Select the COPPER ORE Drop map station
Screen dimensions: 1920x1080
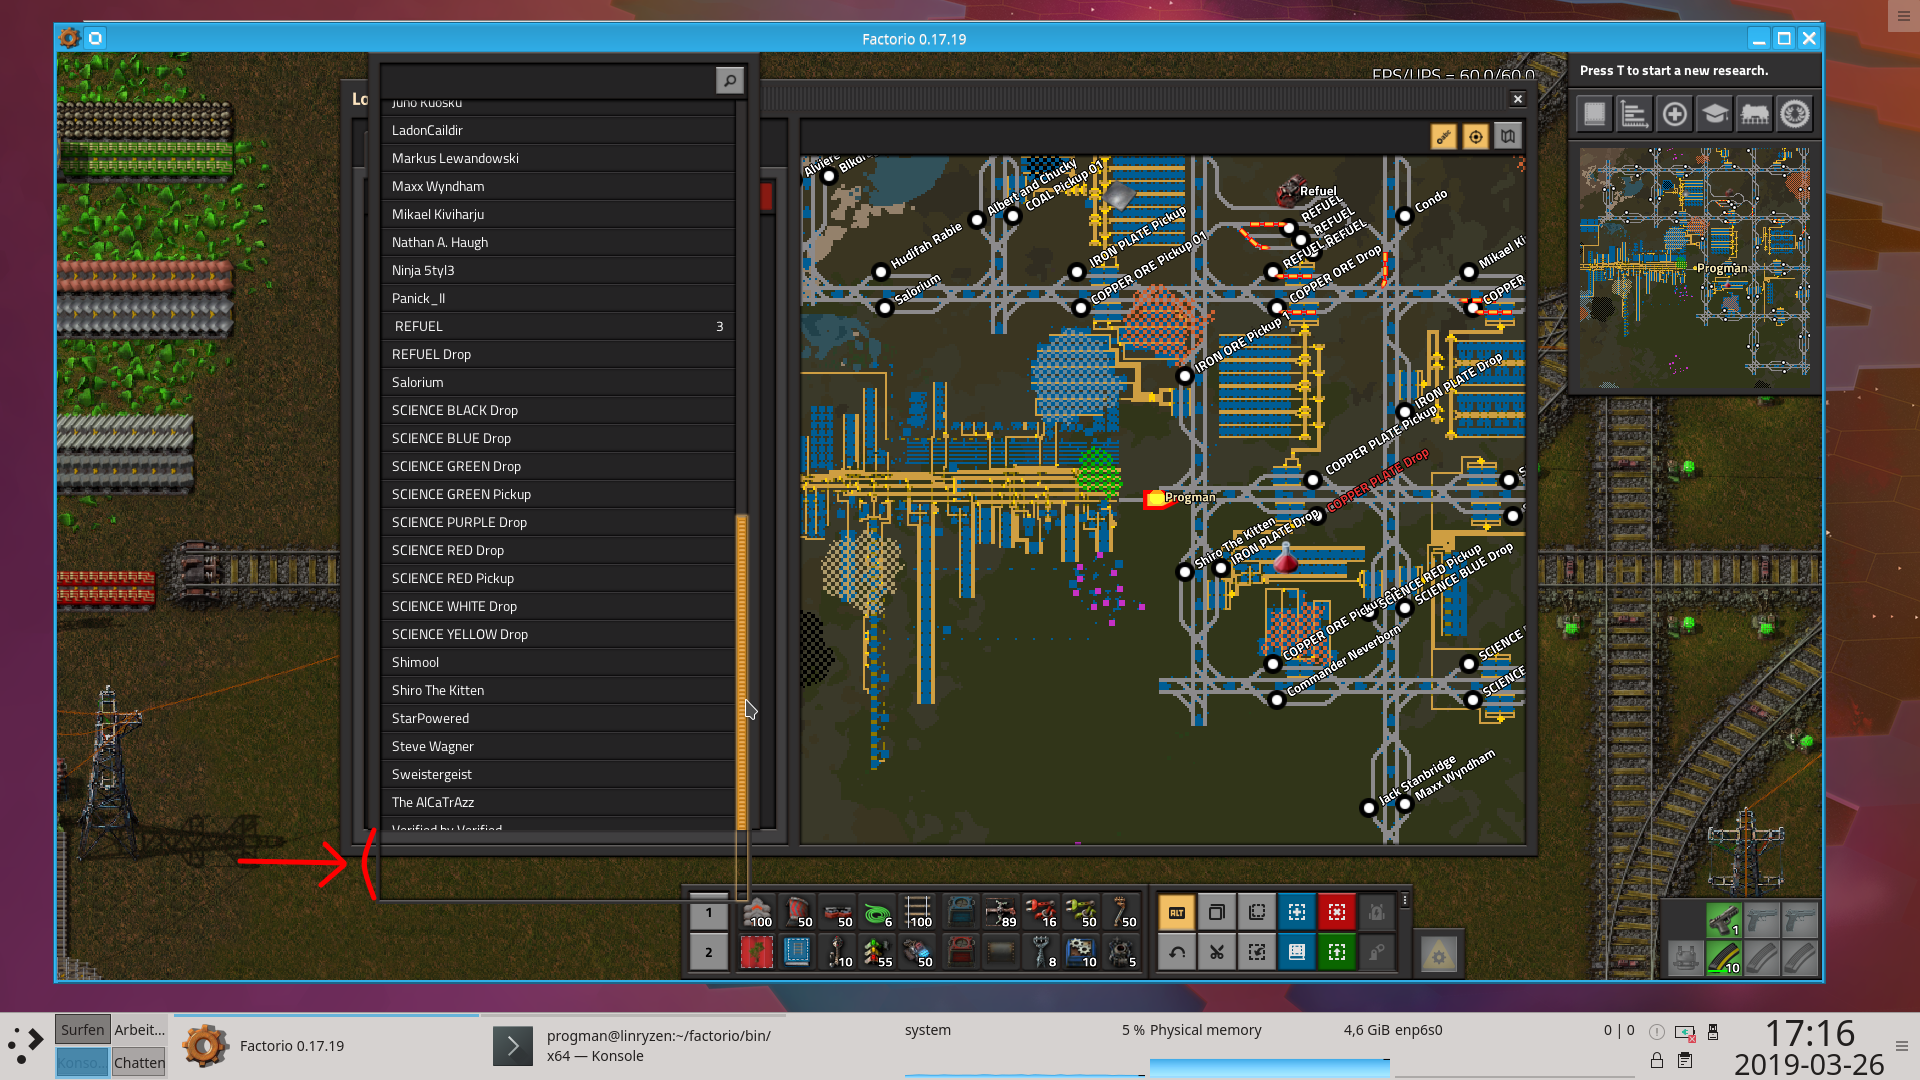(1272, 272)
